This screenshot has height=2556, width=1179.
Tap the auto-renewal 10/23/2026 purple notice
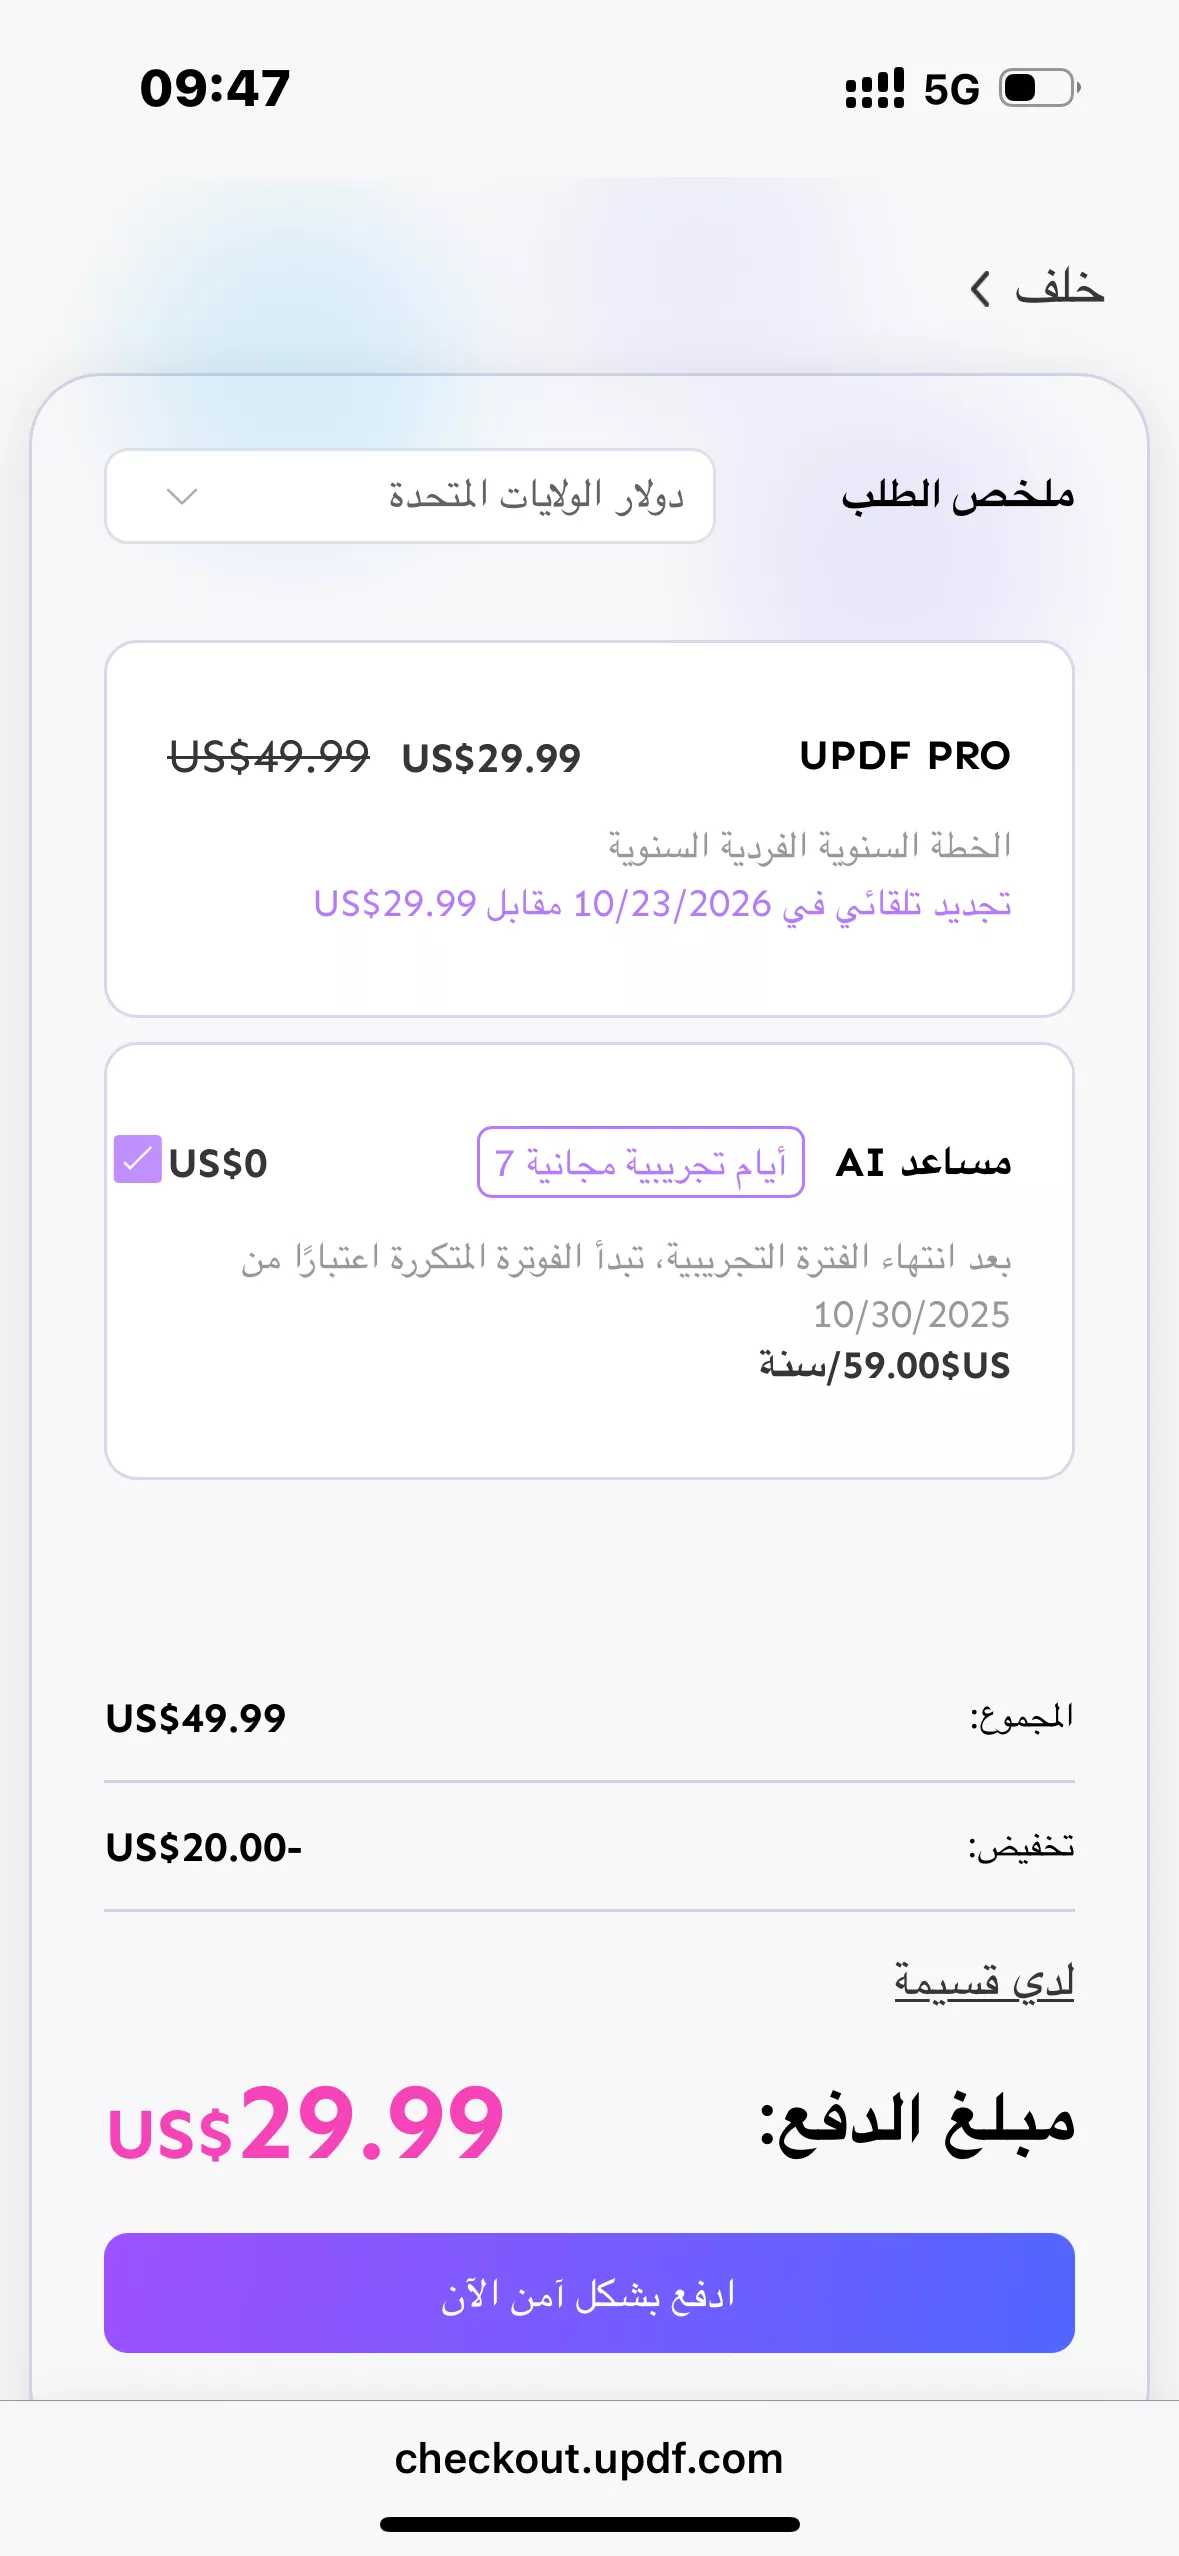pos(662,904)
